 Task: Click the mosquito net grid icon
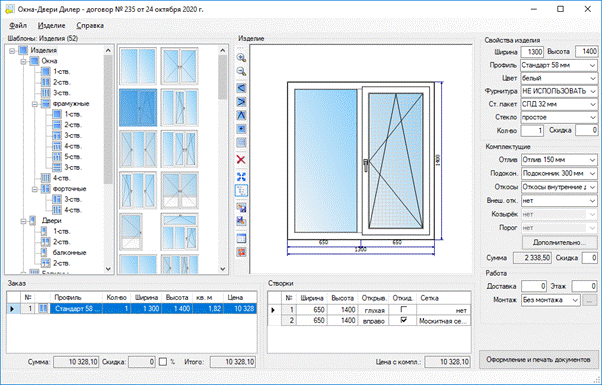(x=241, y=143)
